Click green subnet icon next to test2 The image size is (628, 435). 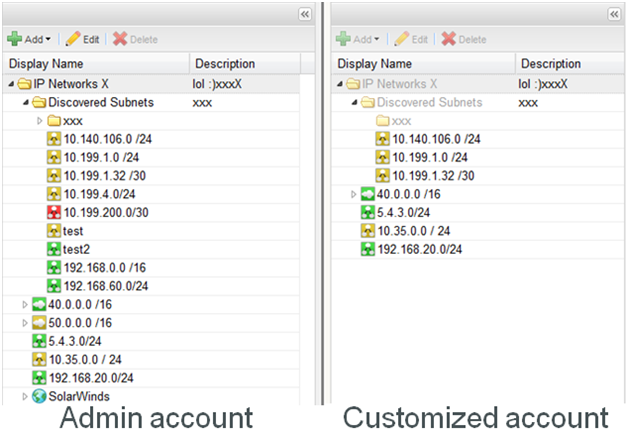(x=54, y=250)
